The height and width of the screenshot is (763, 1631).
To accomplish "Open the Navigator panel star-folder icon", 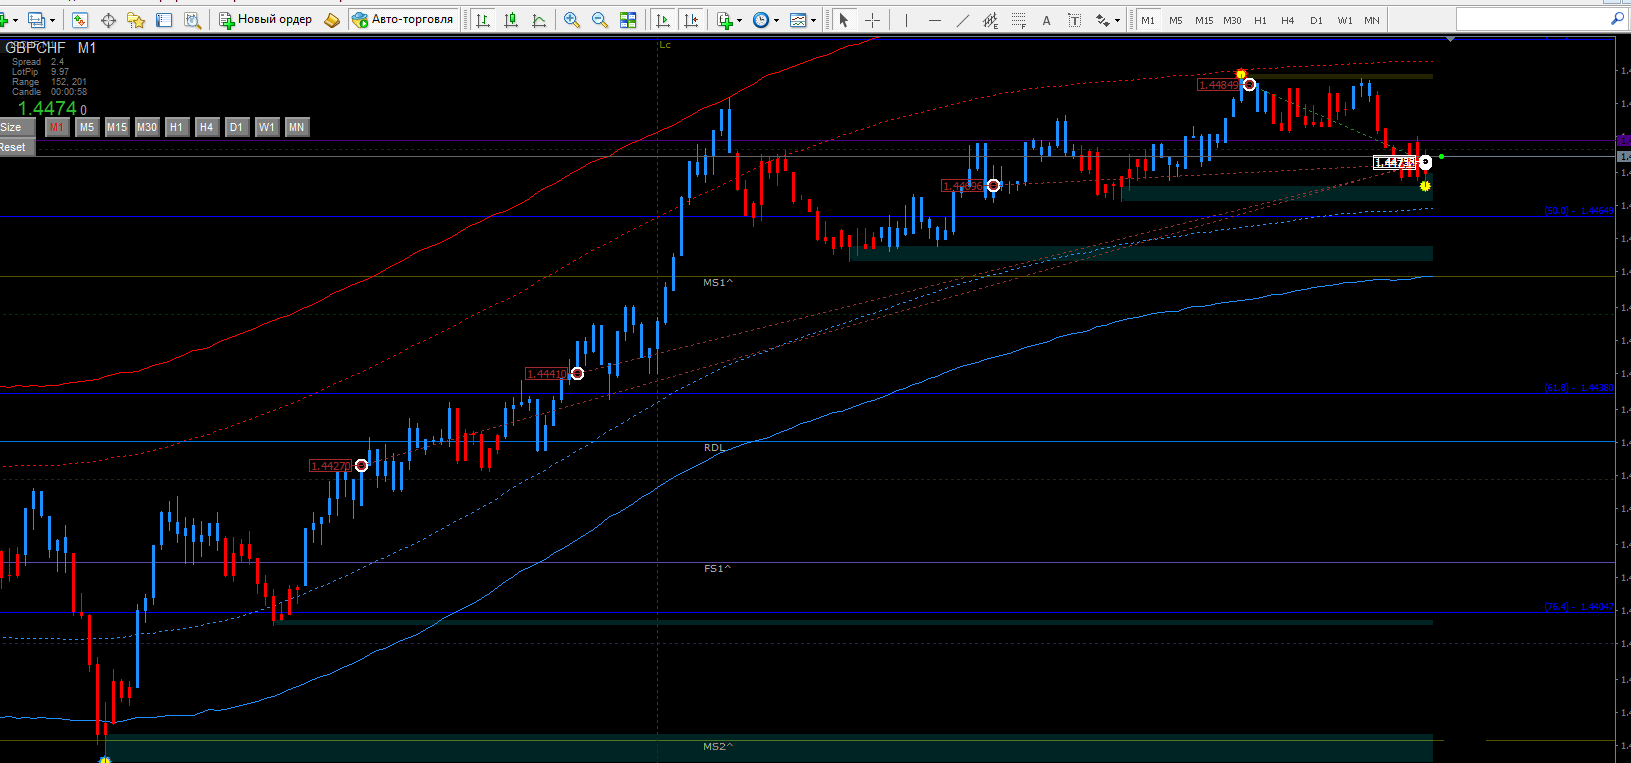I will pos(136,20).
